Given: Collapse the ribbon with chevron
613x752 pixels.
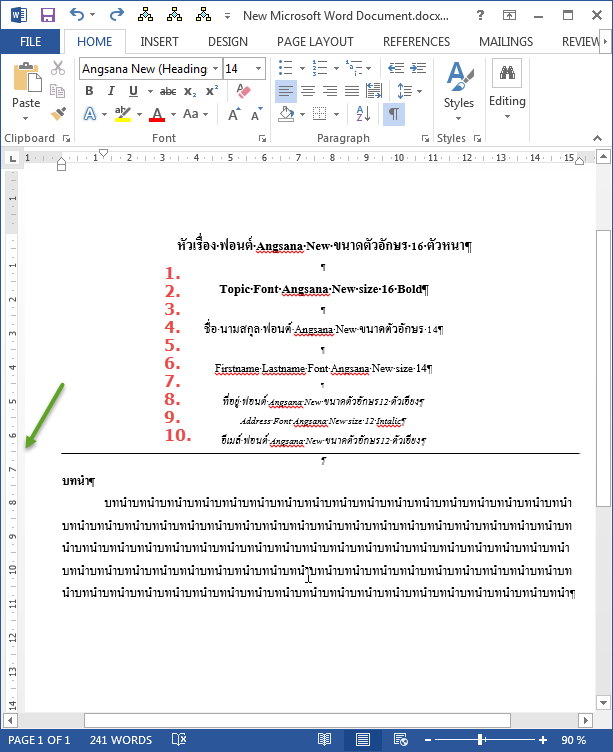Looking at the screenshot, I should (597, 139).
